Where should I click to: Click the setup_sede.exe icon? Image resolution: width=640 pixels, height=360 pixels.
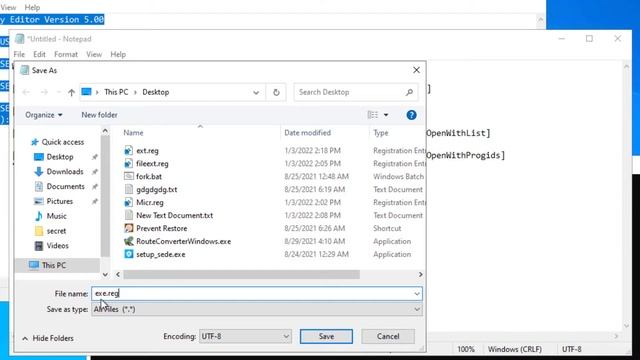[129, 254]
